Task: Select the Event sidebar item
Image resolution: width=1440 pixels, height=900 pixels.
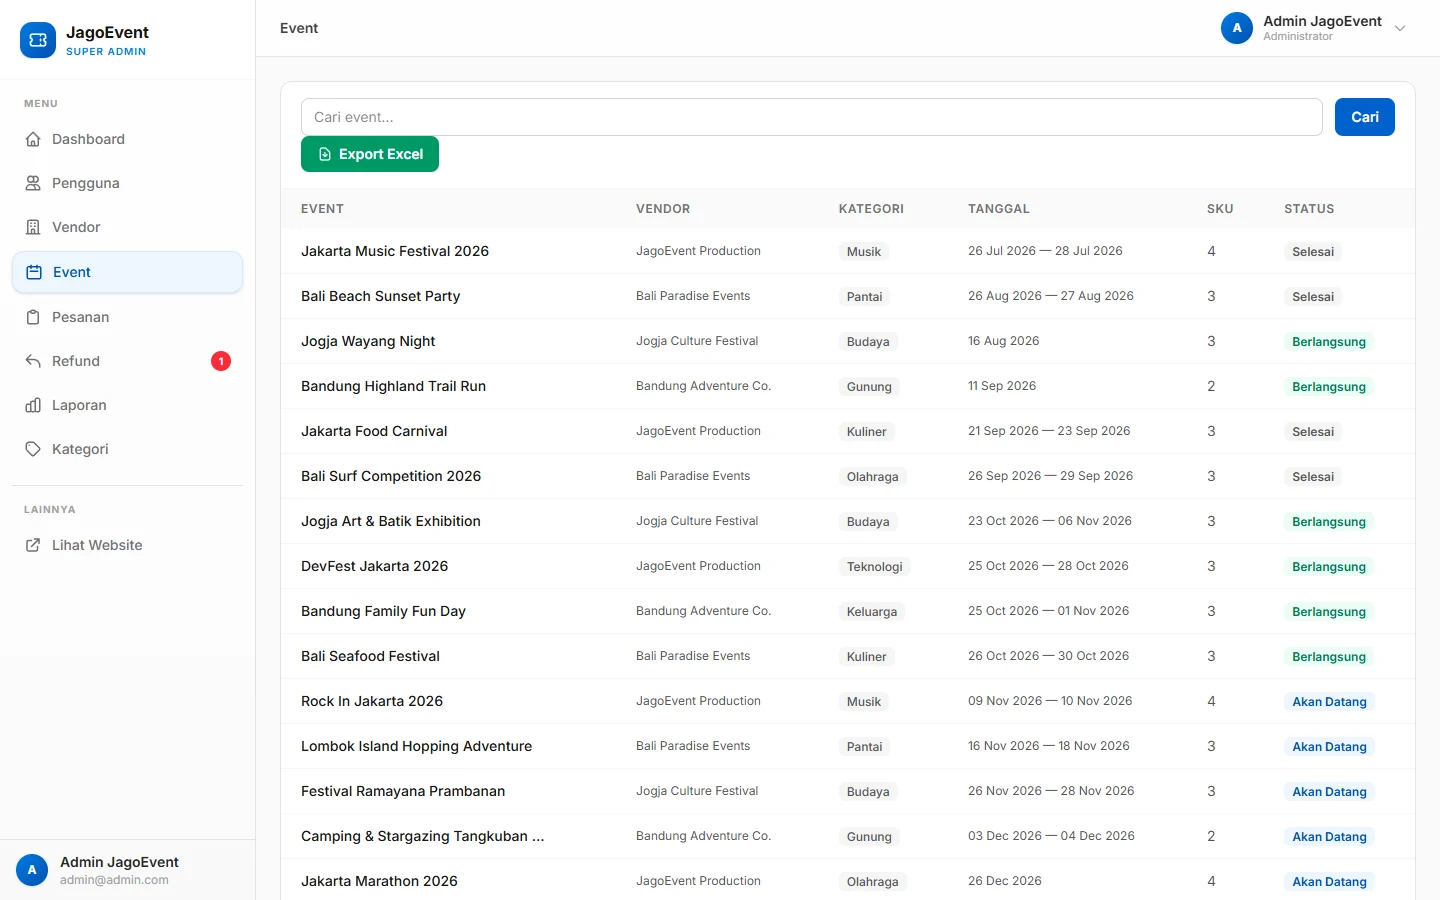Action: point(128,272)
